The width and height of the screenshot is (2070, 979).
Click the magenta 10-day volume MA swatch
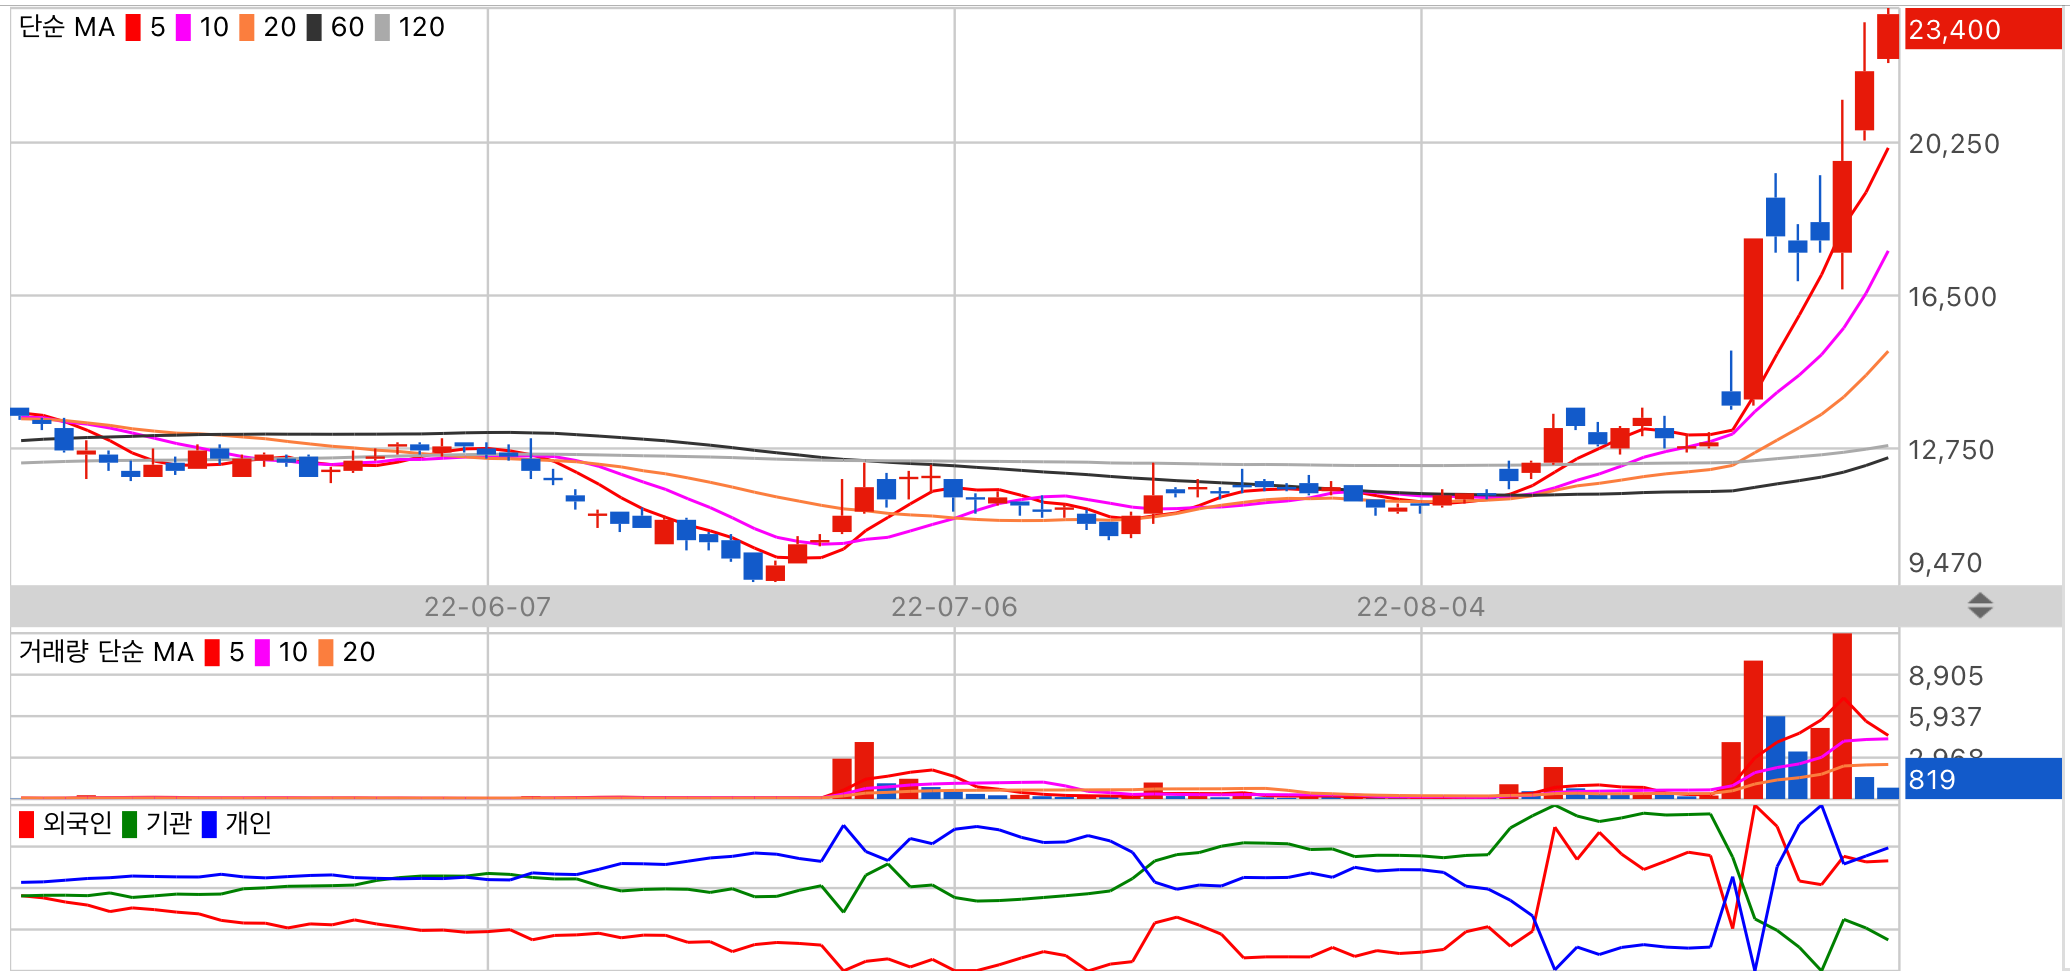pyautogui.click(x=262, y=652)
